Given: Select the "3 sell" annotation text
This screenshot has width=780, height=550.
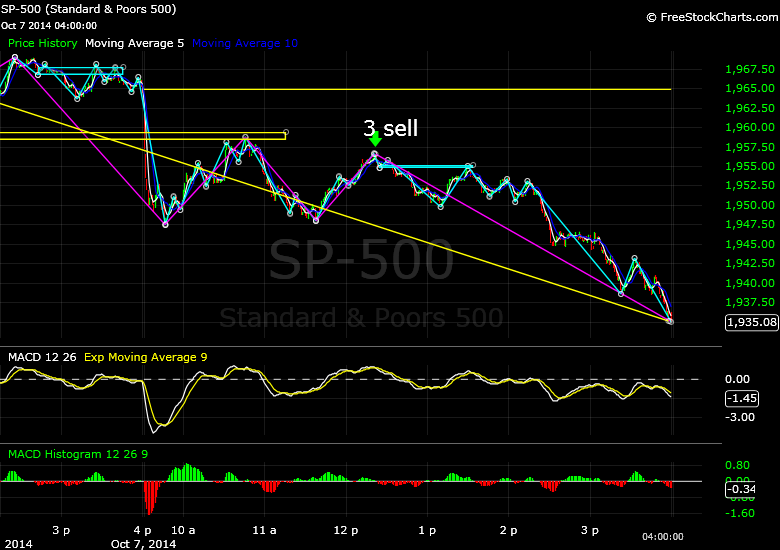Looking at the screenshot, I should [390, 127].
